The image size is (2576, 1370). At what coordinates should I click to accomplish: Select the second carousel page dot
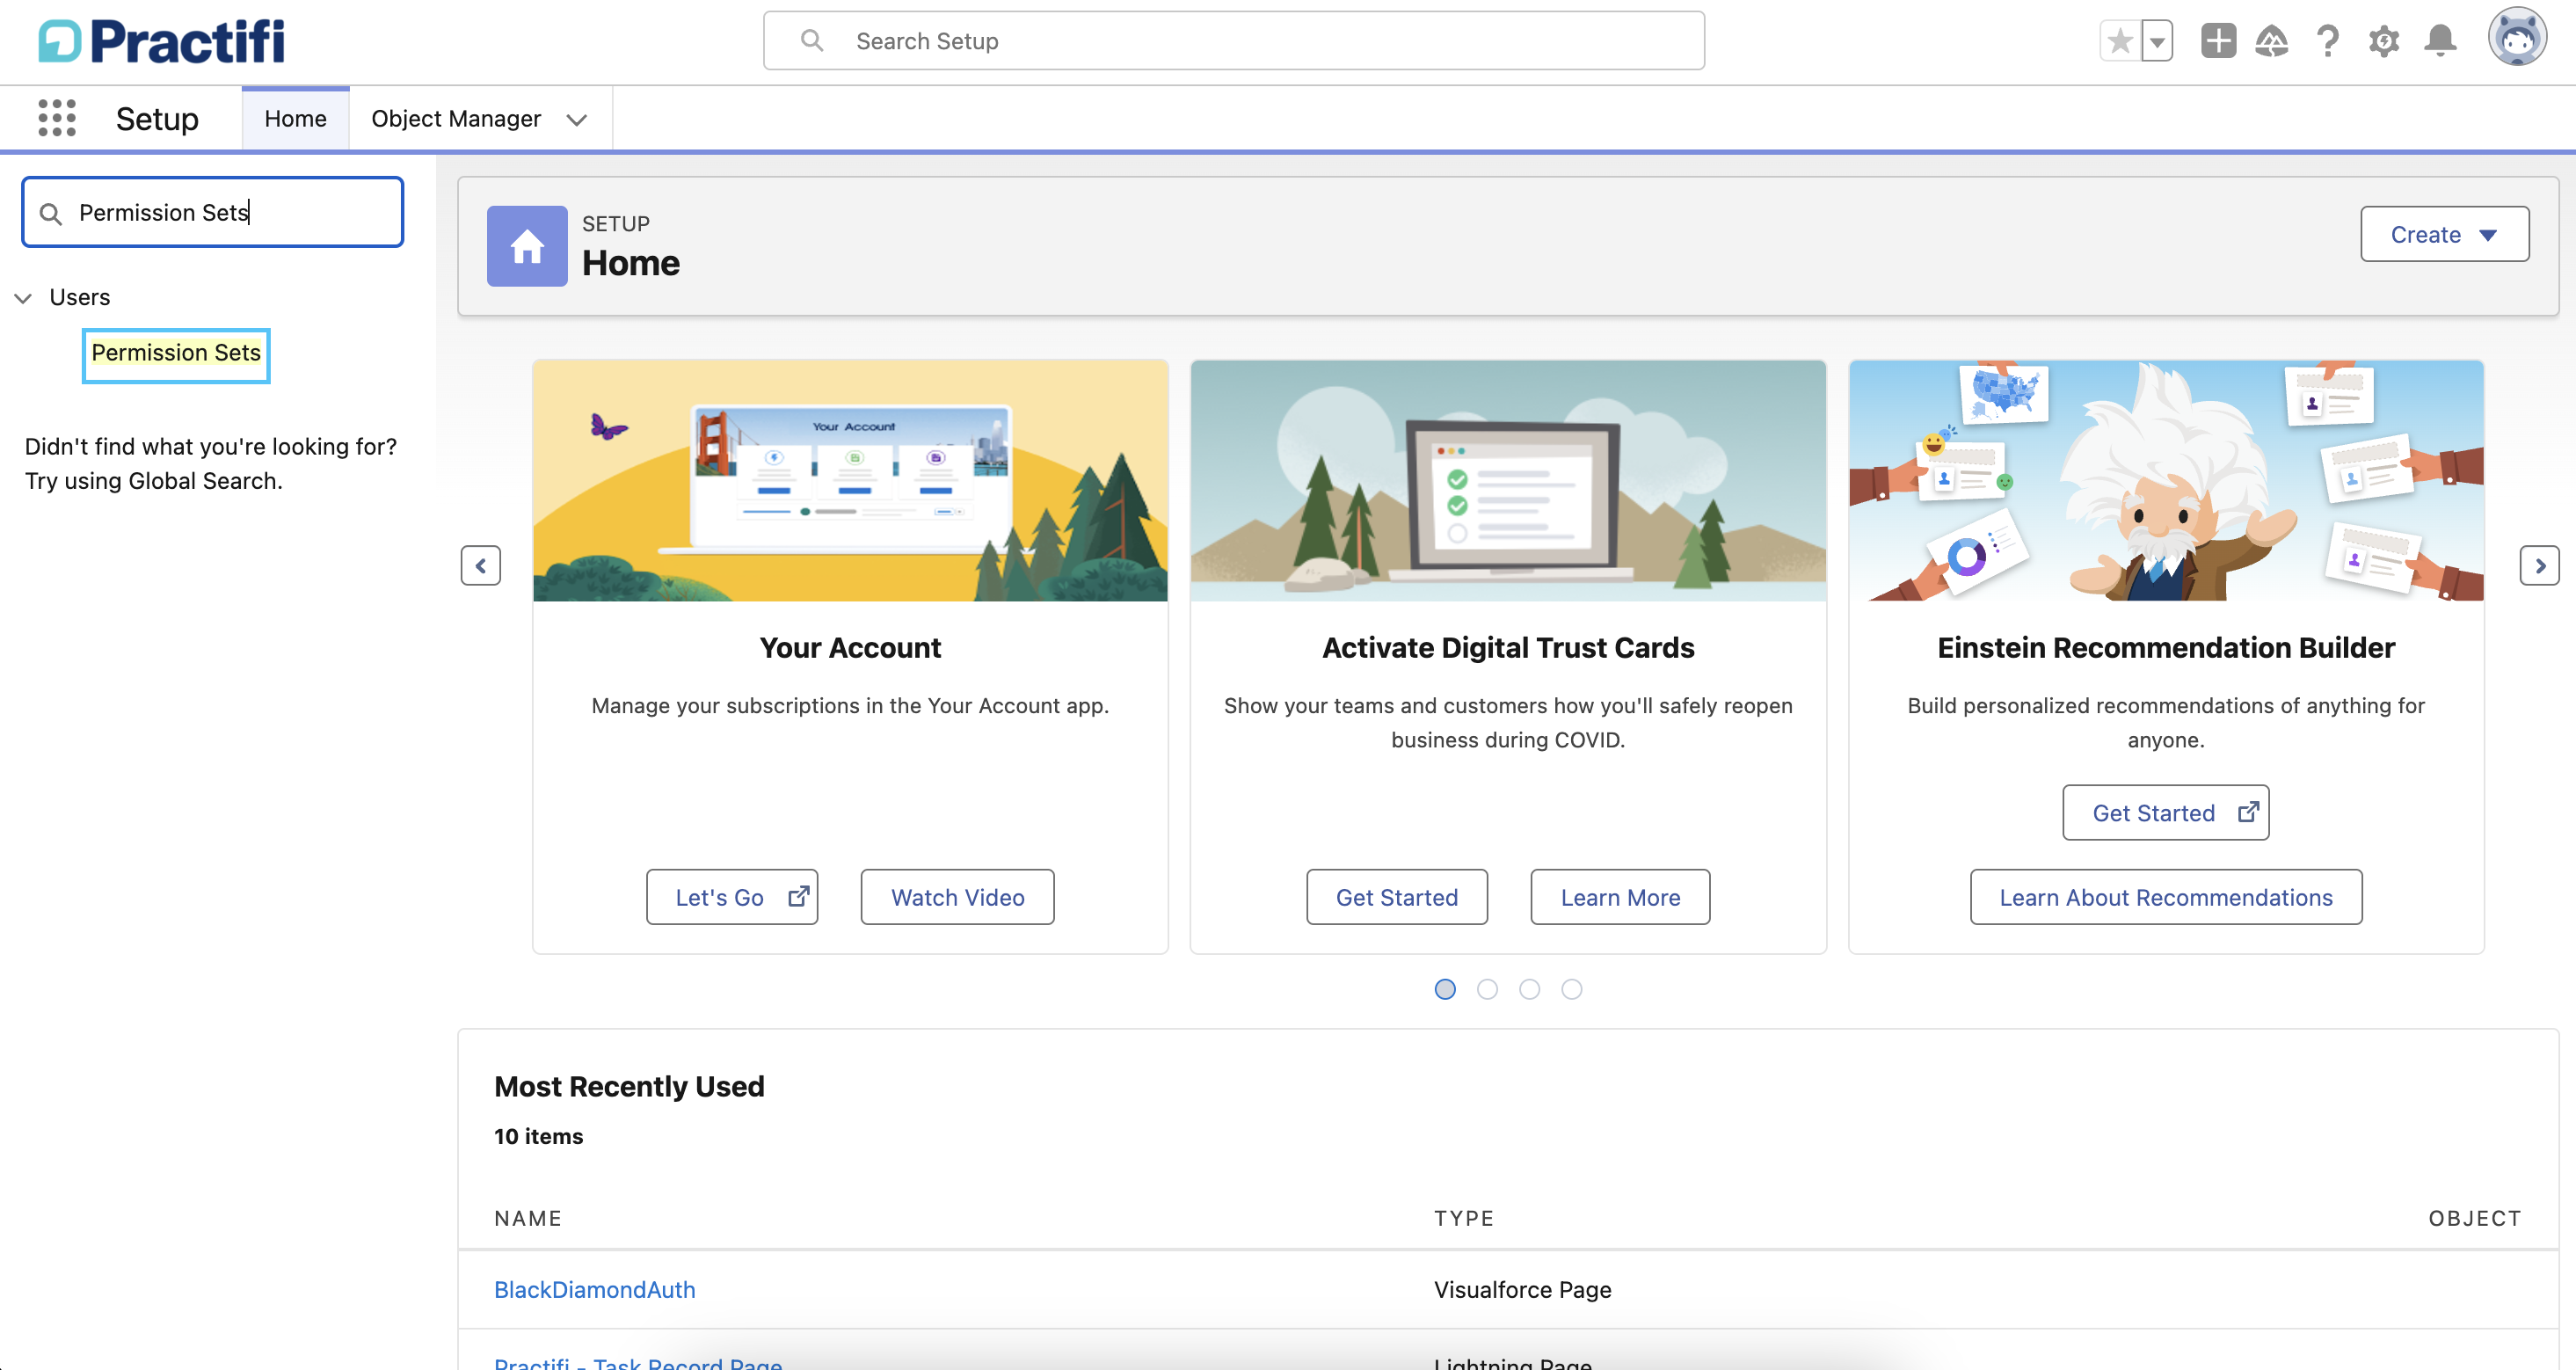click(x=1487, y=989)
